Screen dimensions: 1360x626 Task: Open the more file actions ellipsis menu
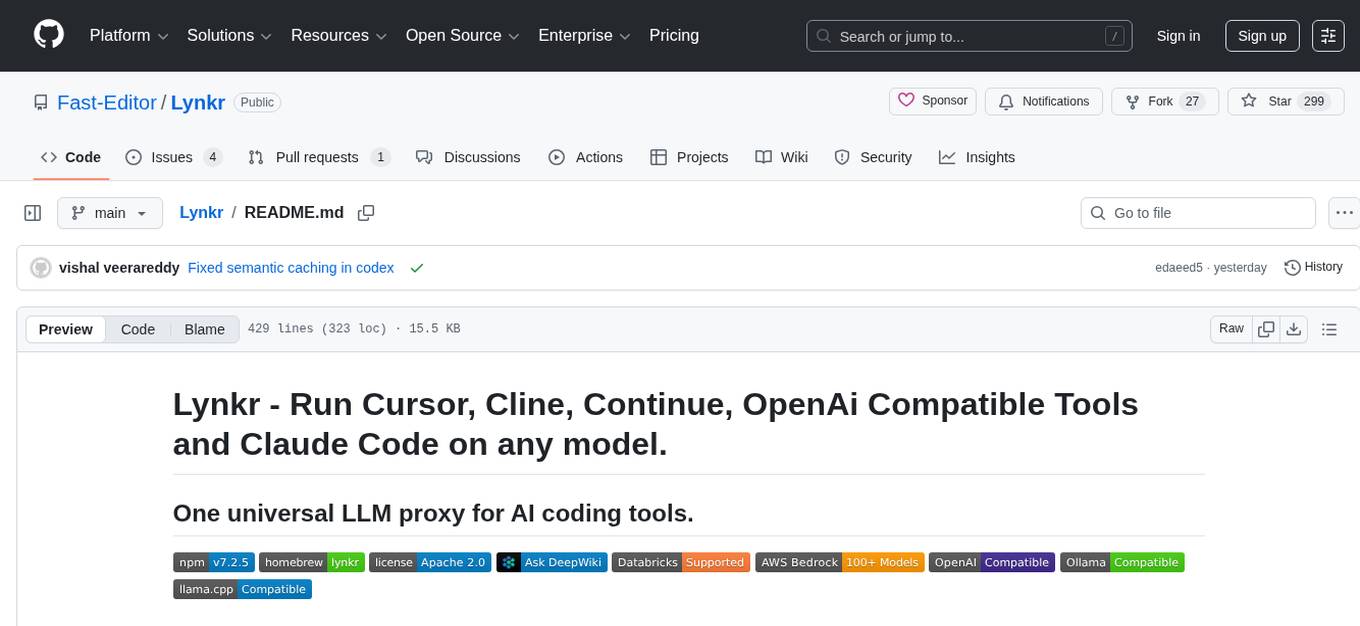1344,212
